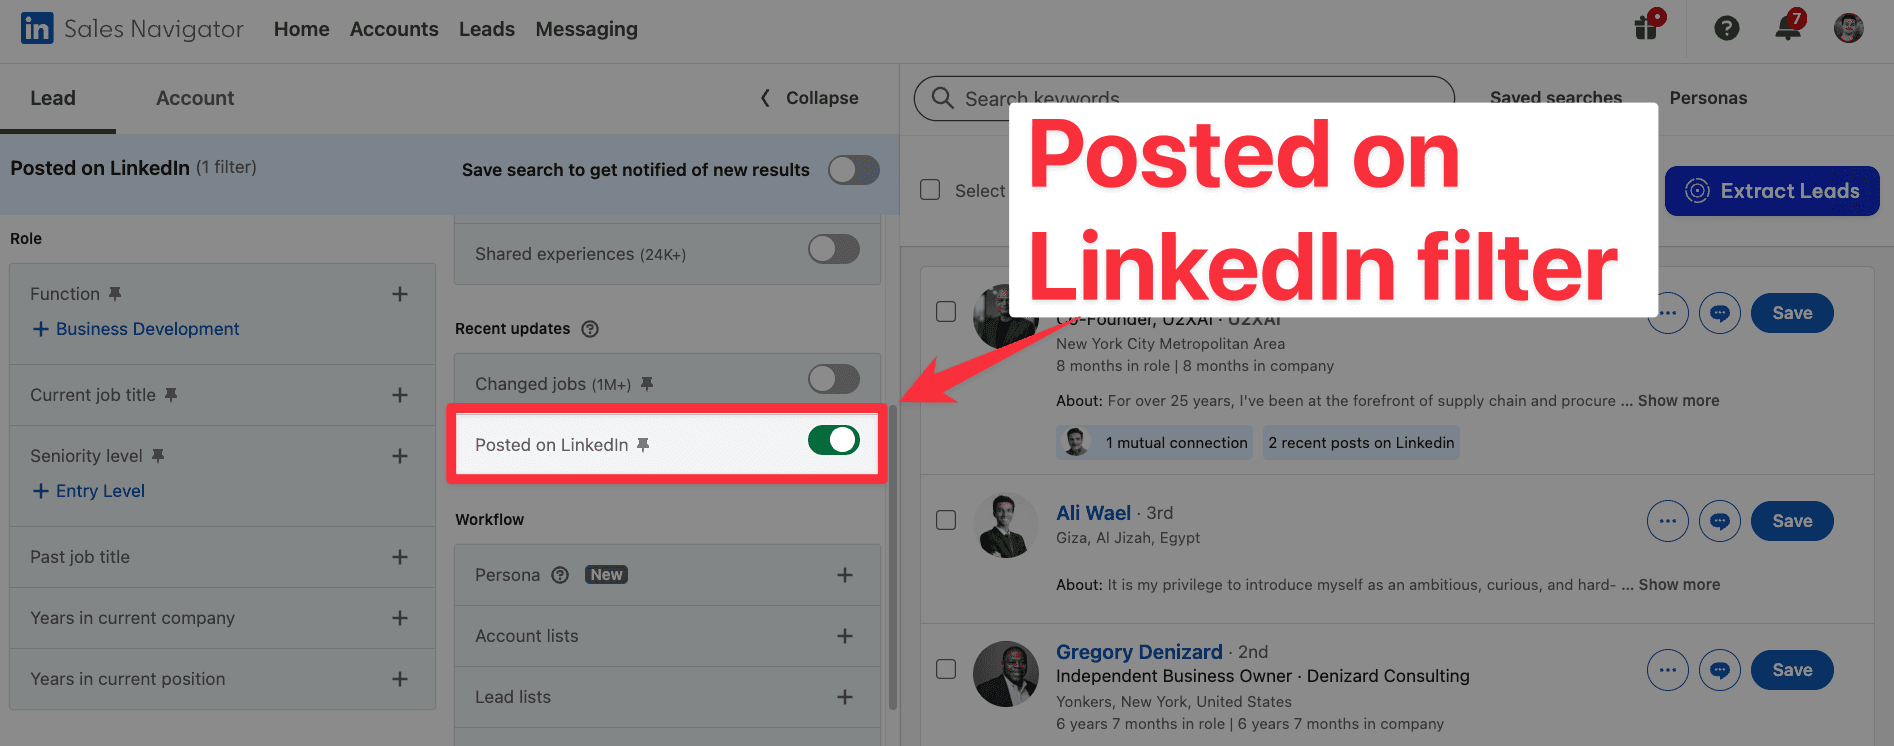Image resolution: width=1894 pixels, height=746 pixels.
Task: Show more of first lead's About text
Action: [1679, 401]
